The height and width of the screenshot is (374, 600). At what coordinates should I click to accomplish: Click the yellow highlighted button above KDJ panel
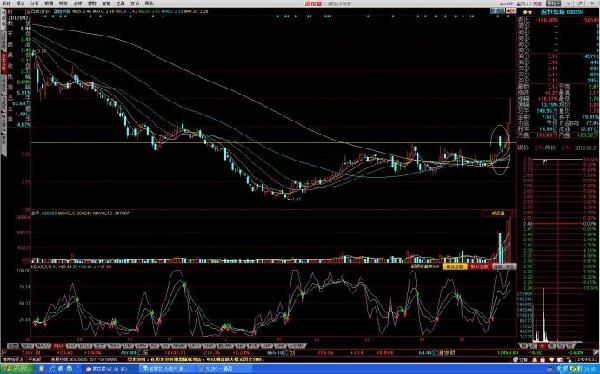point(455,266)
